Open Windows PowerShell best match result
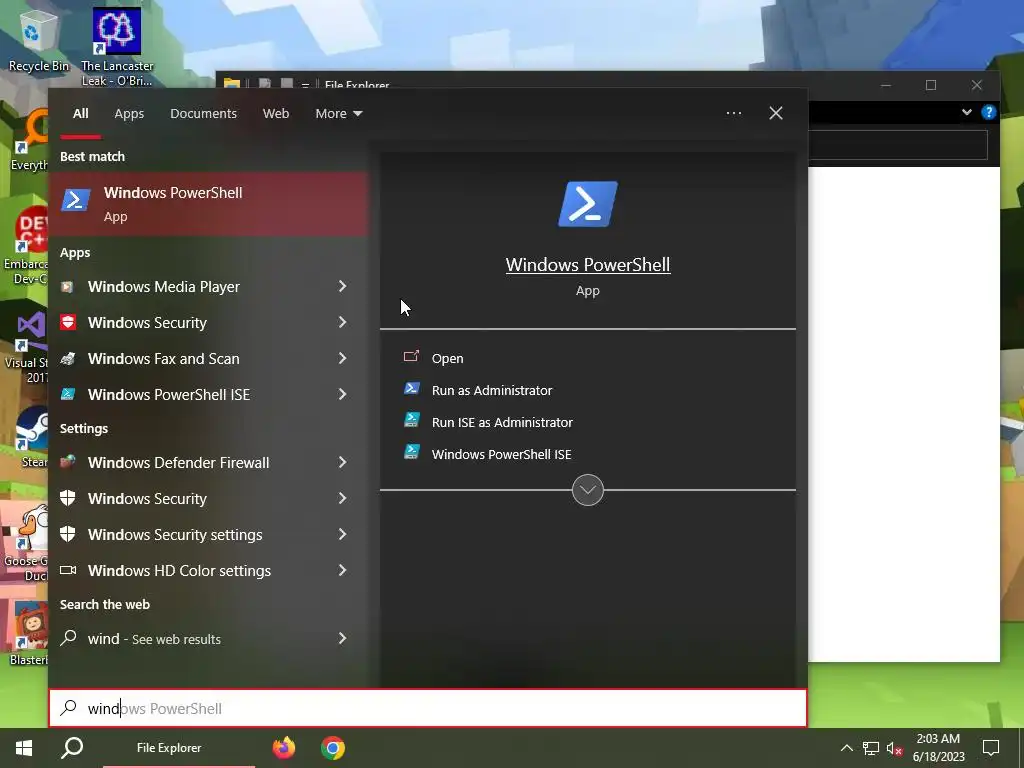 pos(209,204)
